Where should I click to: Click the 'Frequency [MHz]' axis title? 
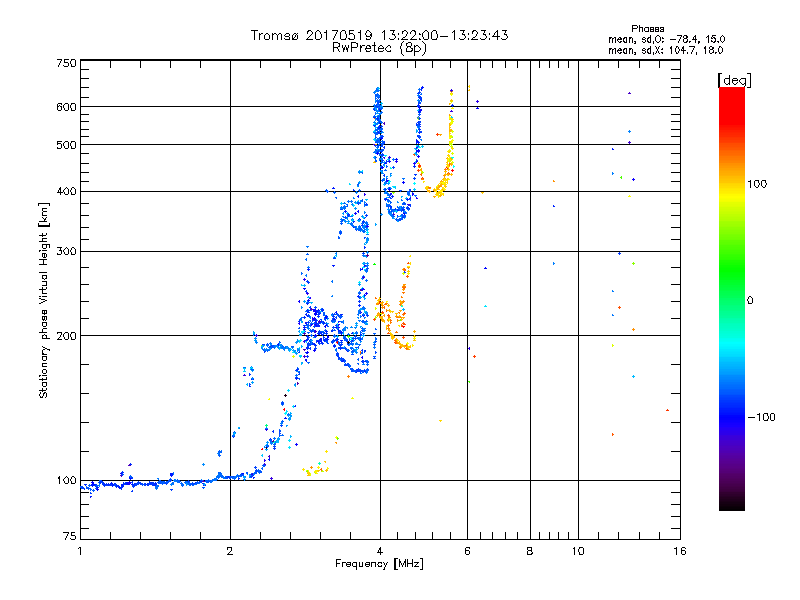pyautogui.click(x=379, y=564)
